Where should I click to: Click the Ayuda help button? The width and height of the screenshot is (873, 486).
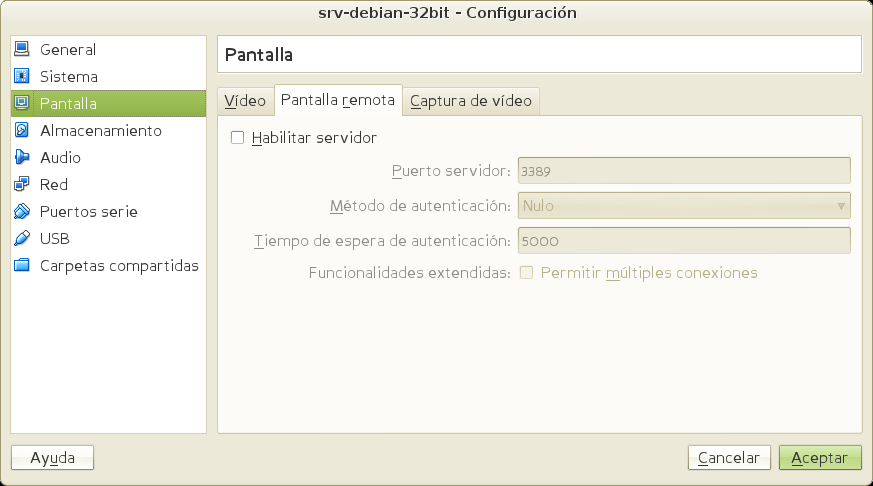(x=52, y=457)
